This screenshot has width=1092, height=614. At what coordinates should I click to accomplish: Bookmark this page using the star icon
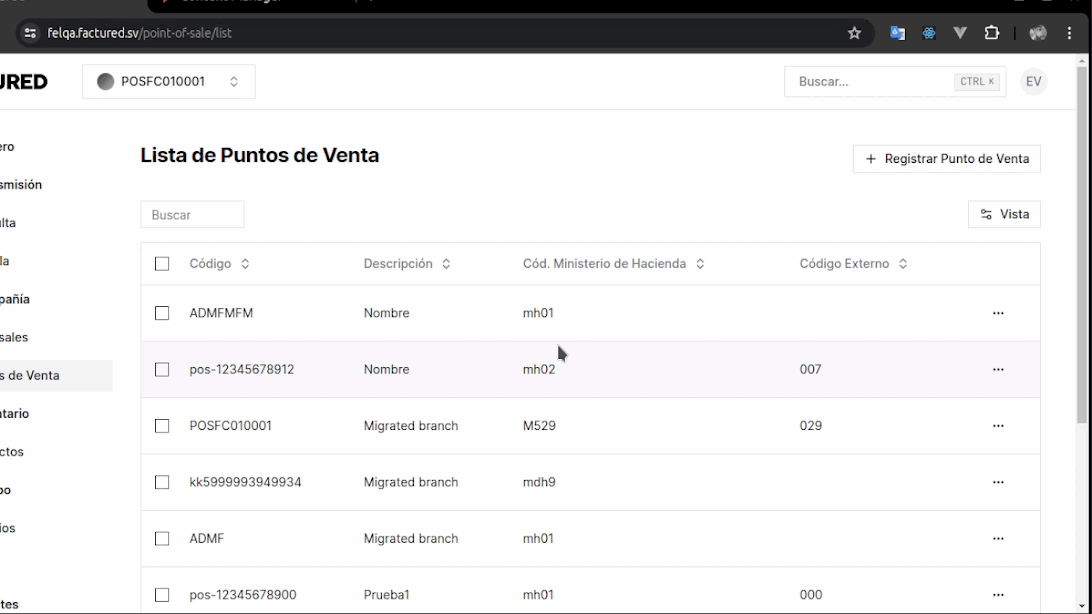(x=854, y=32)
